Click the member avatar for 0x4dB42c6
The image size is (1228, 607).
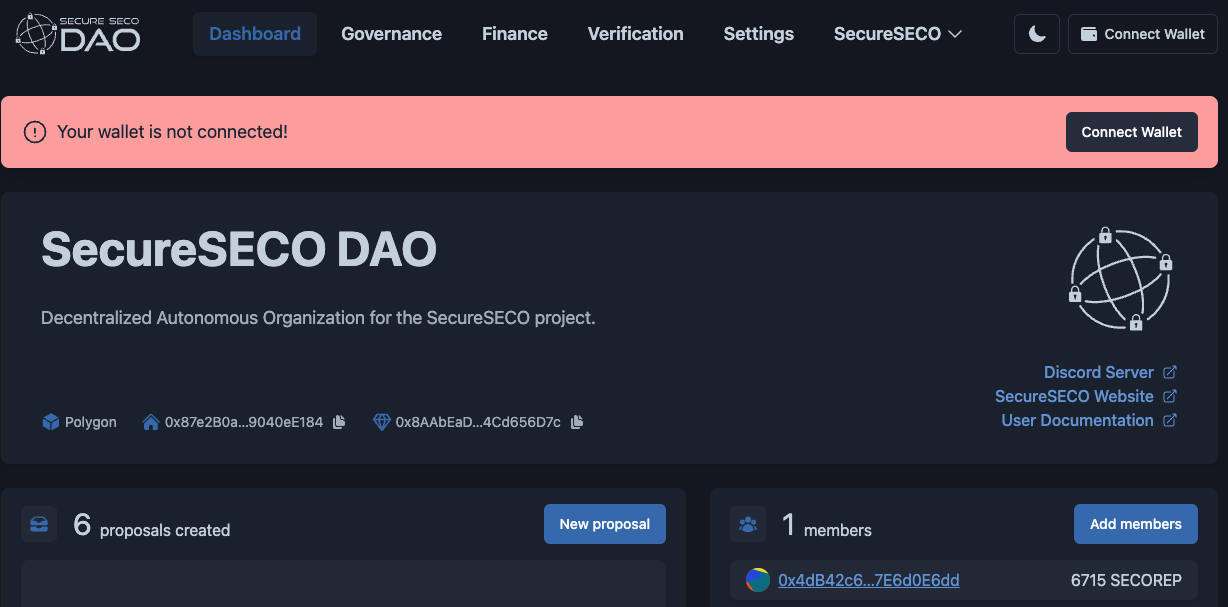point(758,580)
